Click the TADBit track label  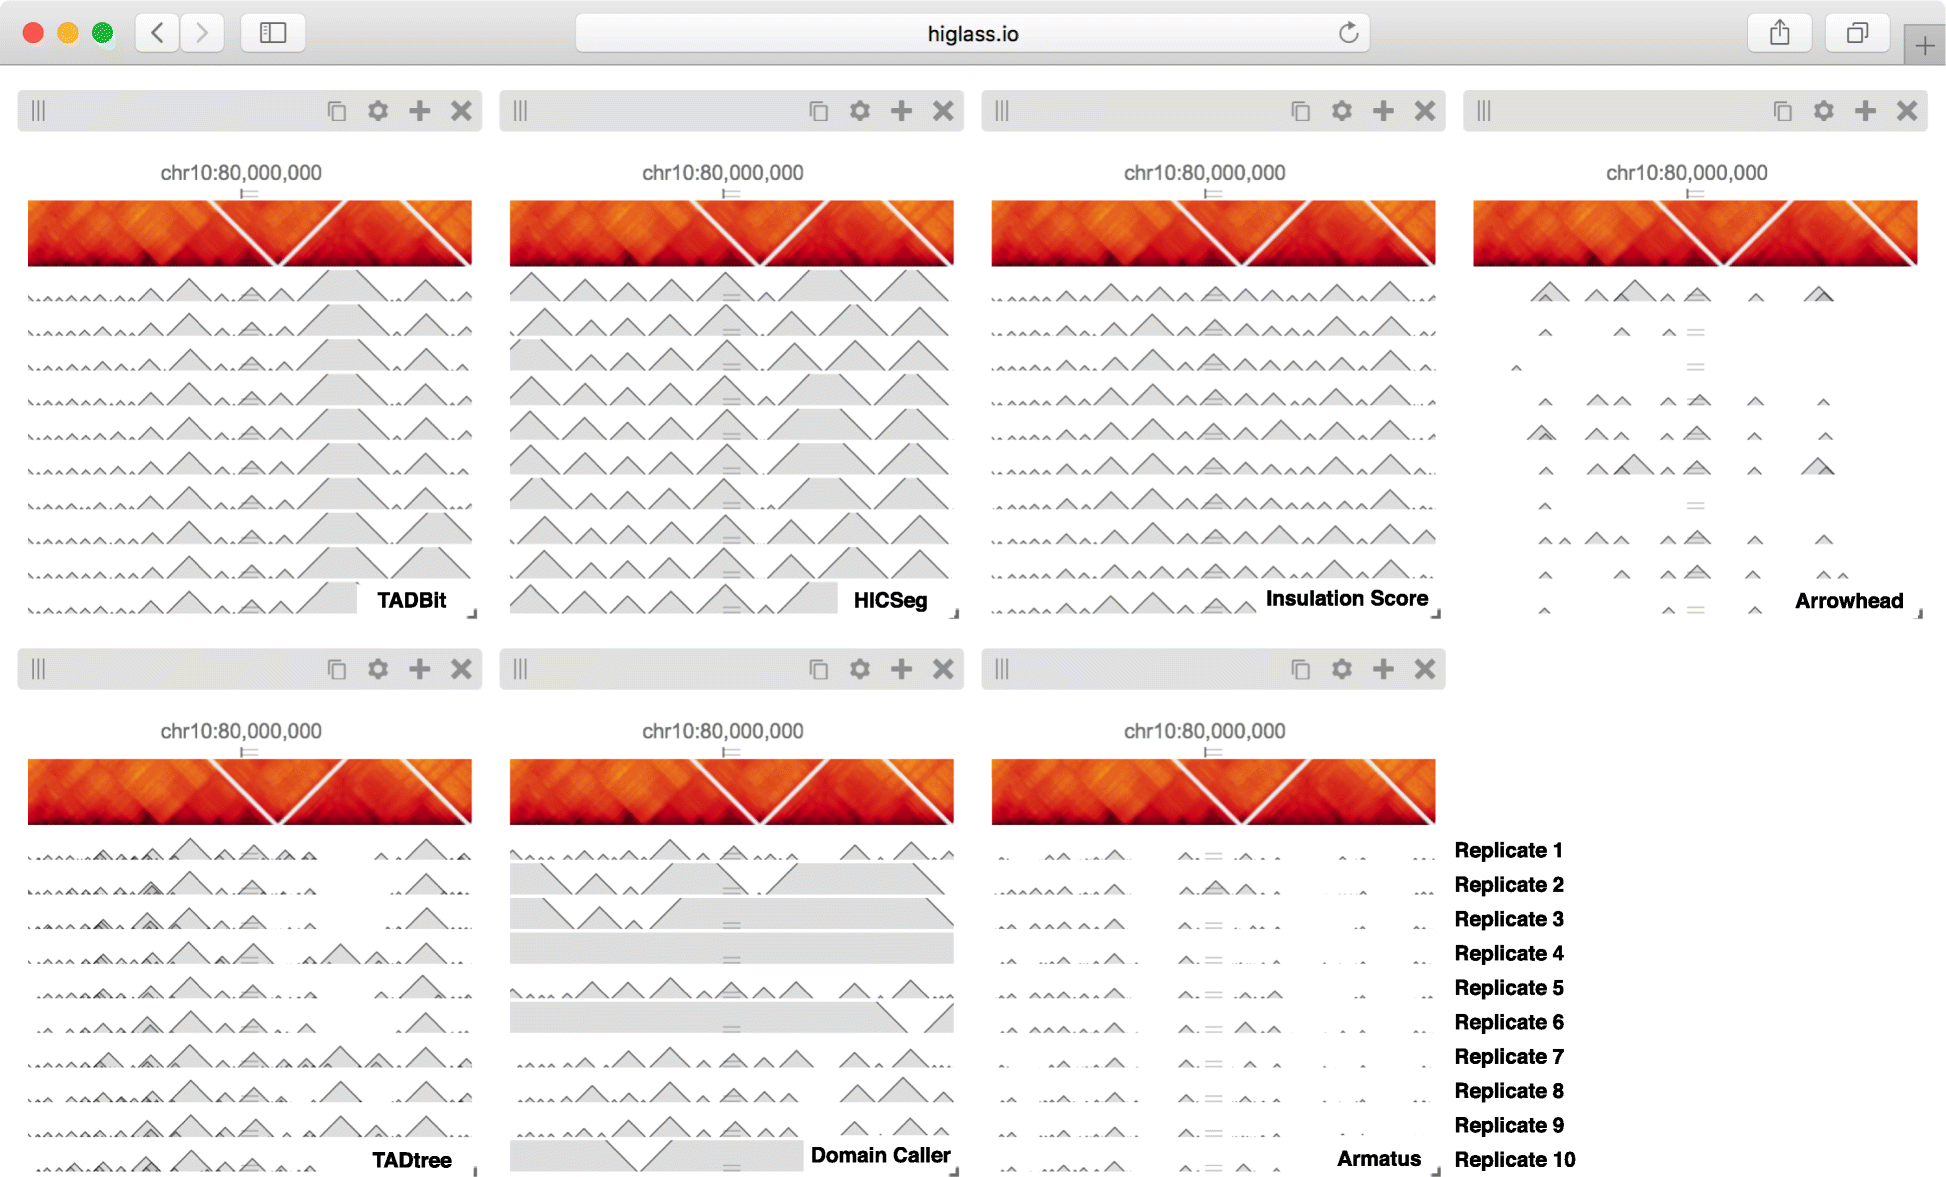[x=411, y=600]
